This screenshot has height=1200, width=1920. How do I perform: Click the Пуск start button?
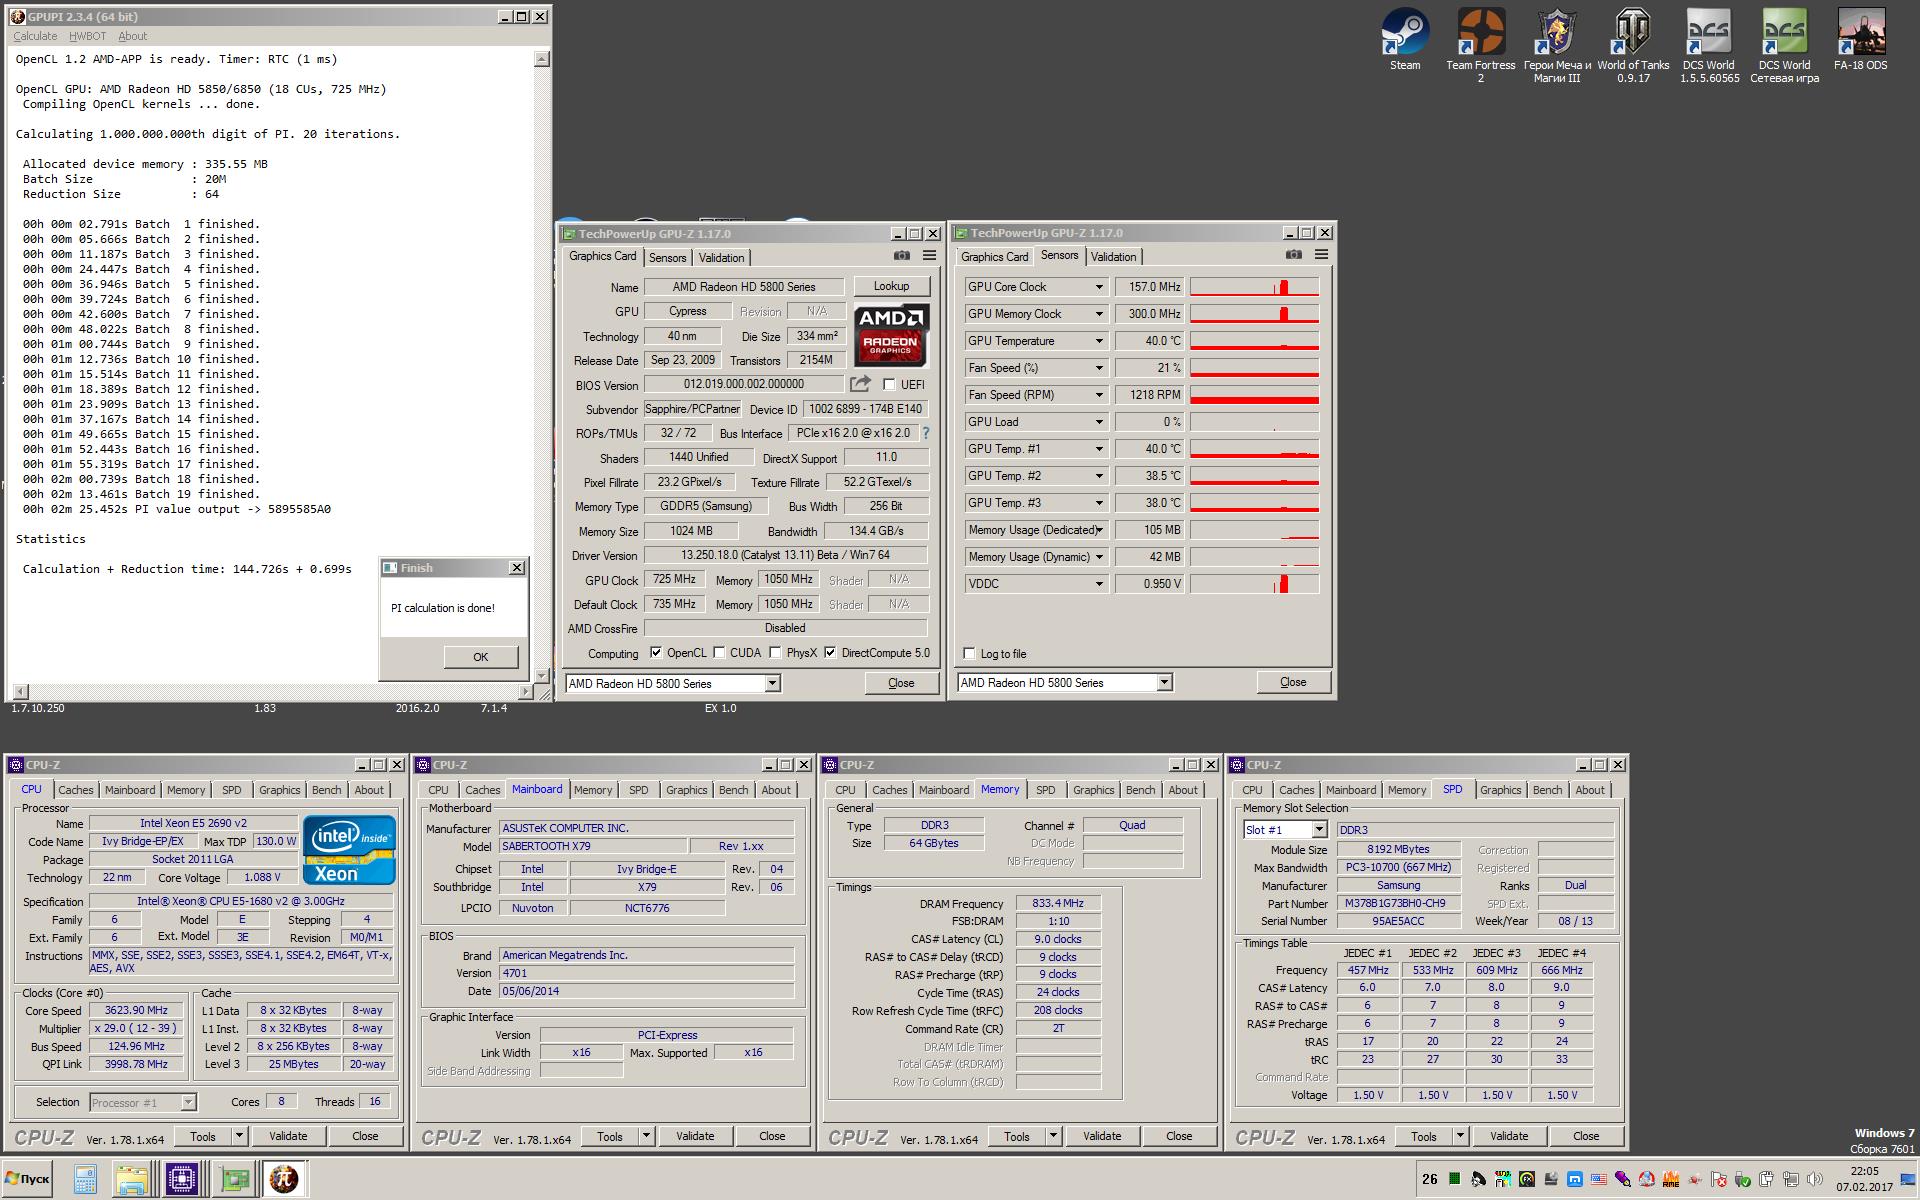click(x=27, y=1180)
